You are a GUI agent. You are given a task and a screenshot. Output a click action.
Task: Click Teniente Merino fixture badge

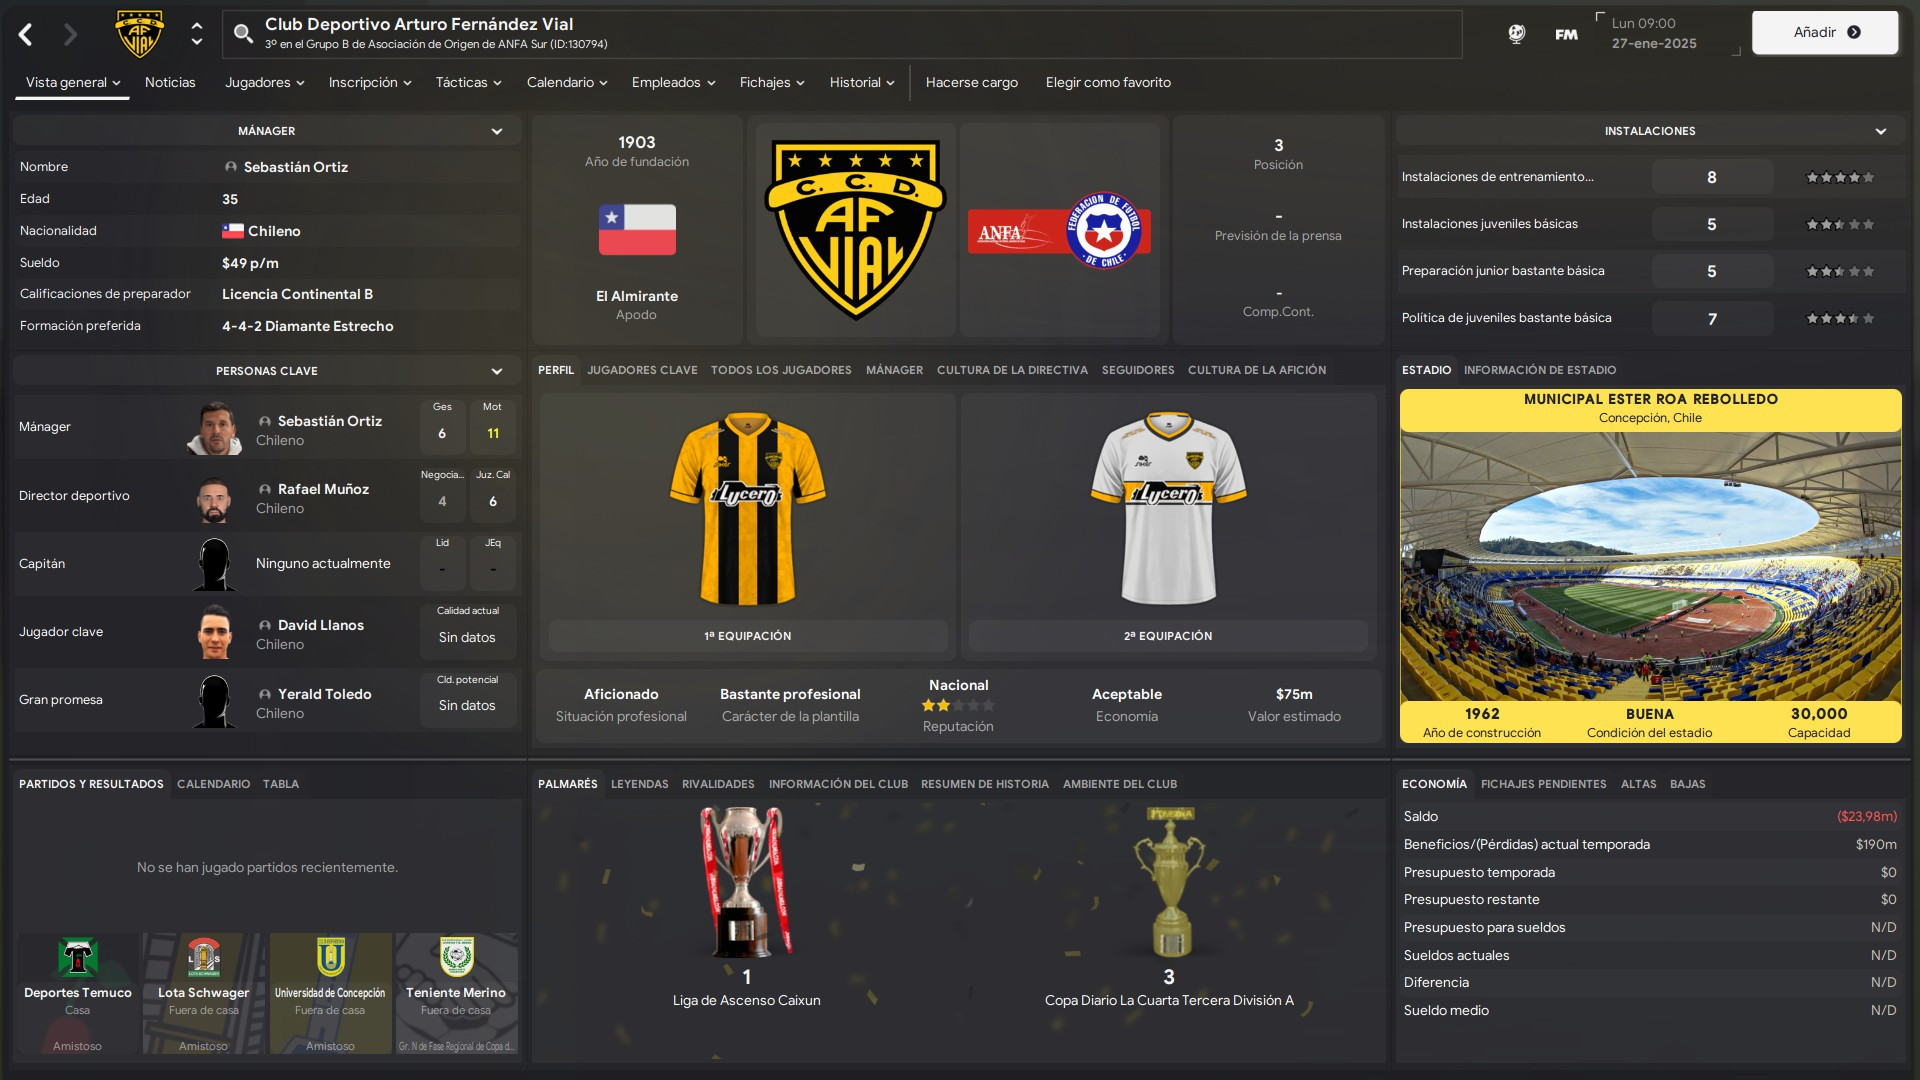point(456,957)
